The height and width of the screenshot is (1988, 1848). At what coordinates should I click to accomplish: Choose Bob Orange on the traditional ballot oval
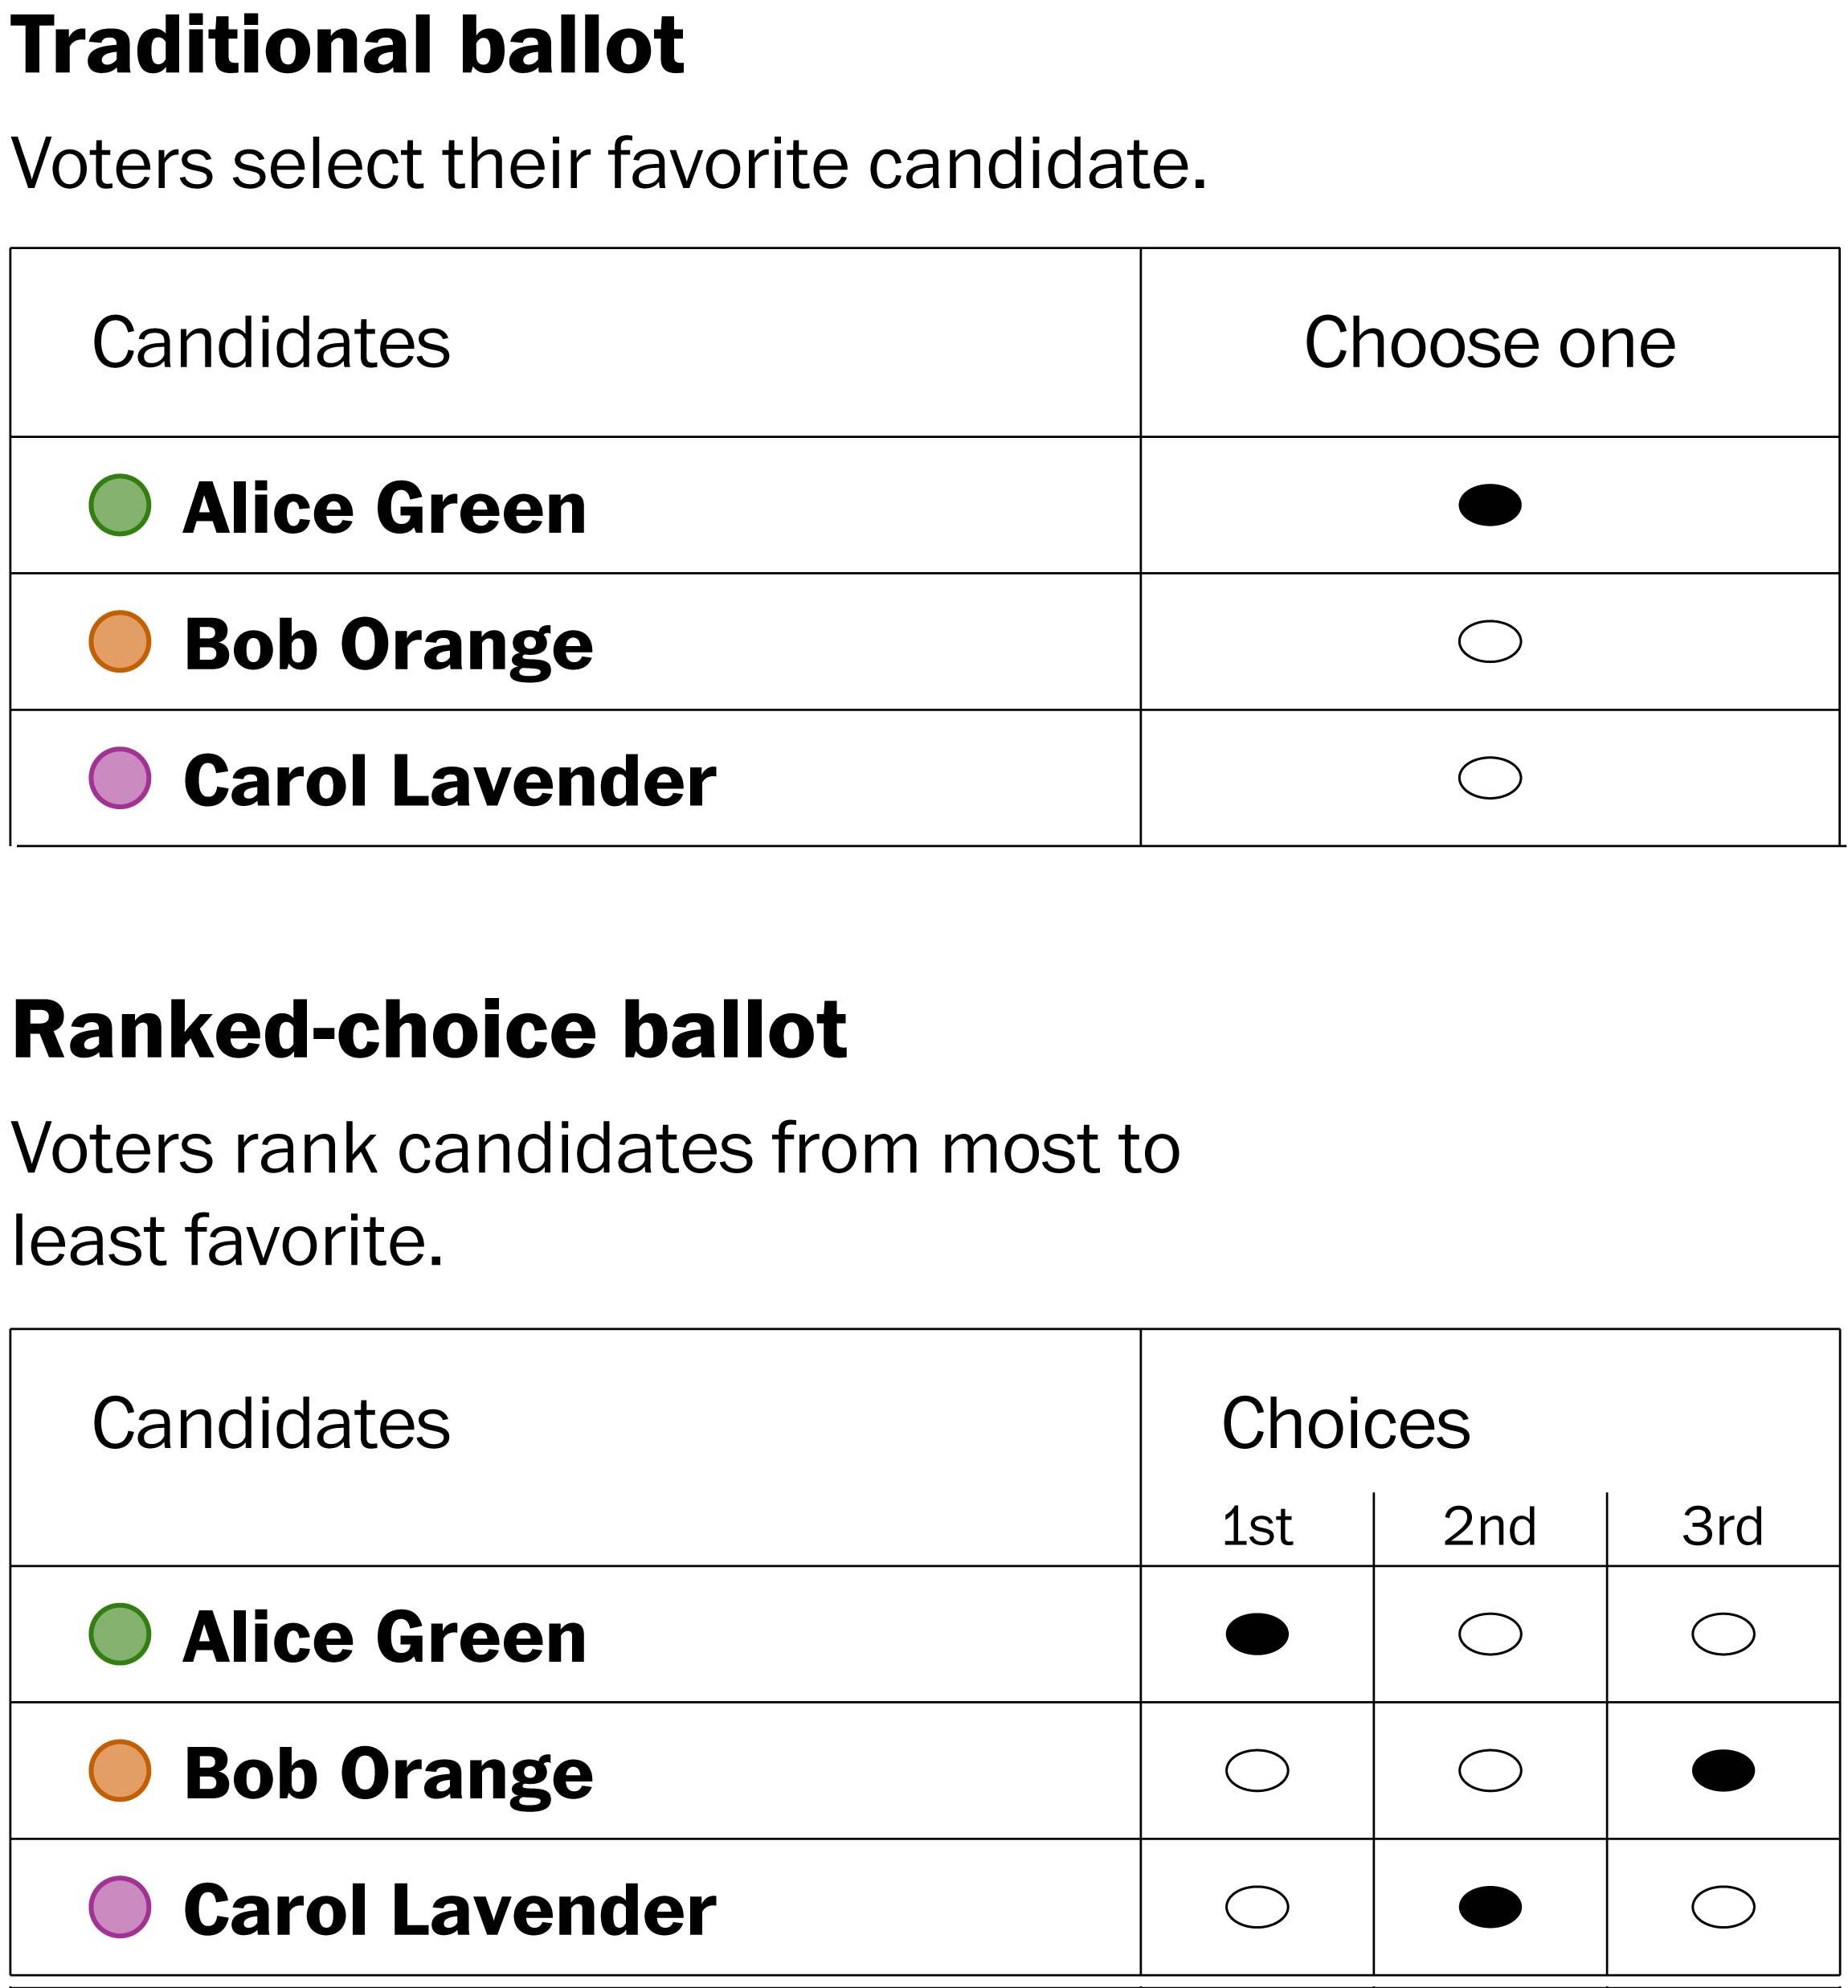(1490, 641)
